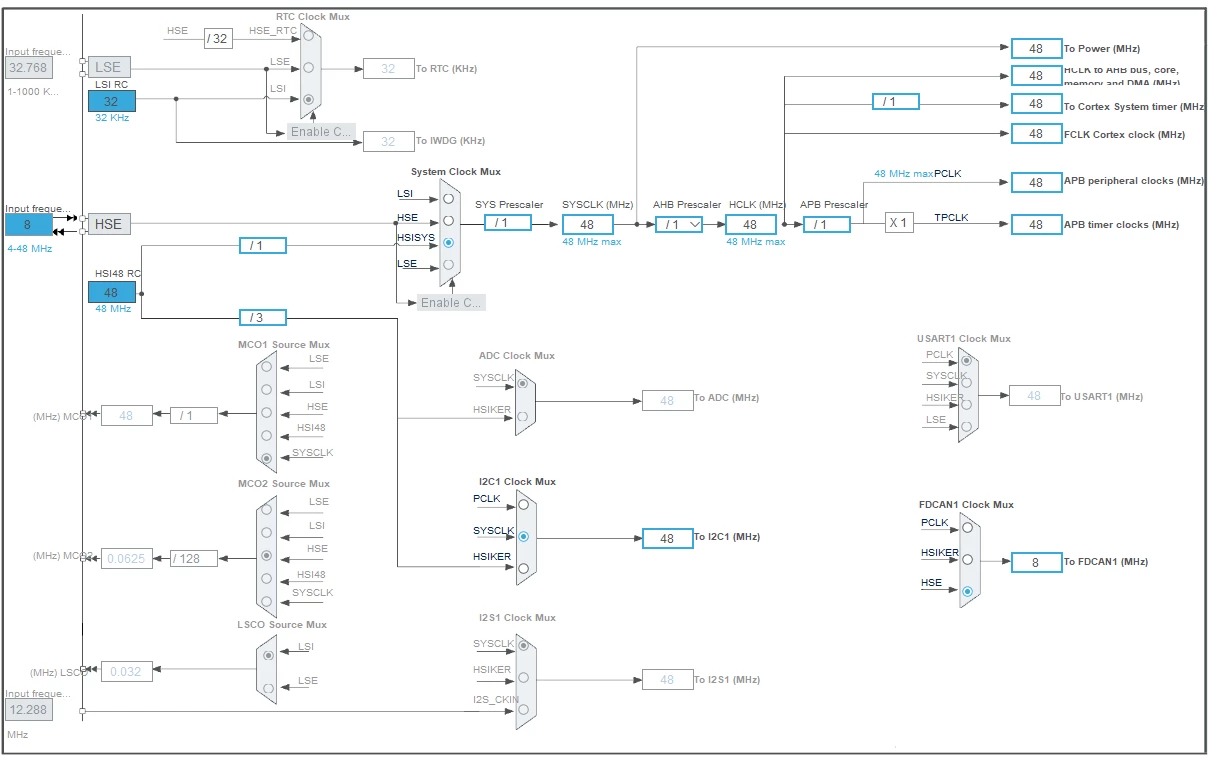This screenshot has width=1213, height=761.
Task: Select LSE in MCO1 Source Mux
Action: tap(266, 366)
